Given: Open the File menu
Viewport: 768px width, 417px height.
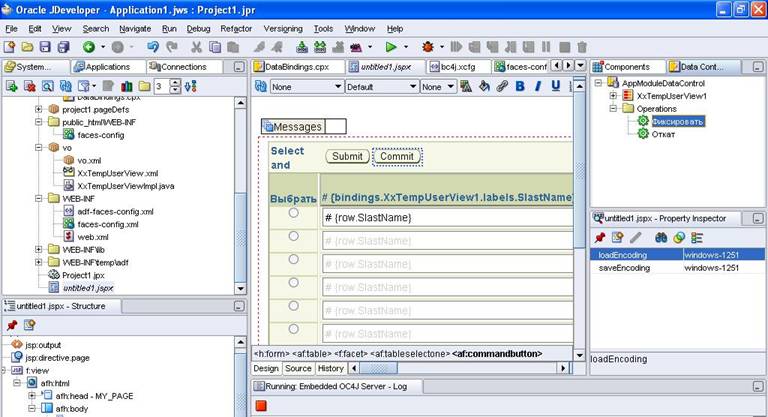Looking at the screenshot, I should click(11, 29).
